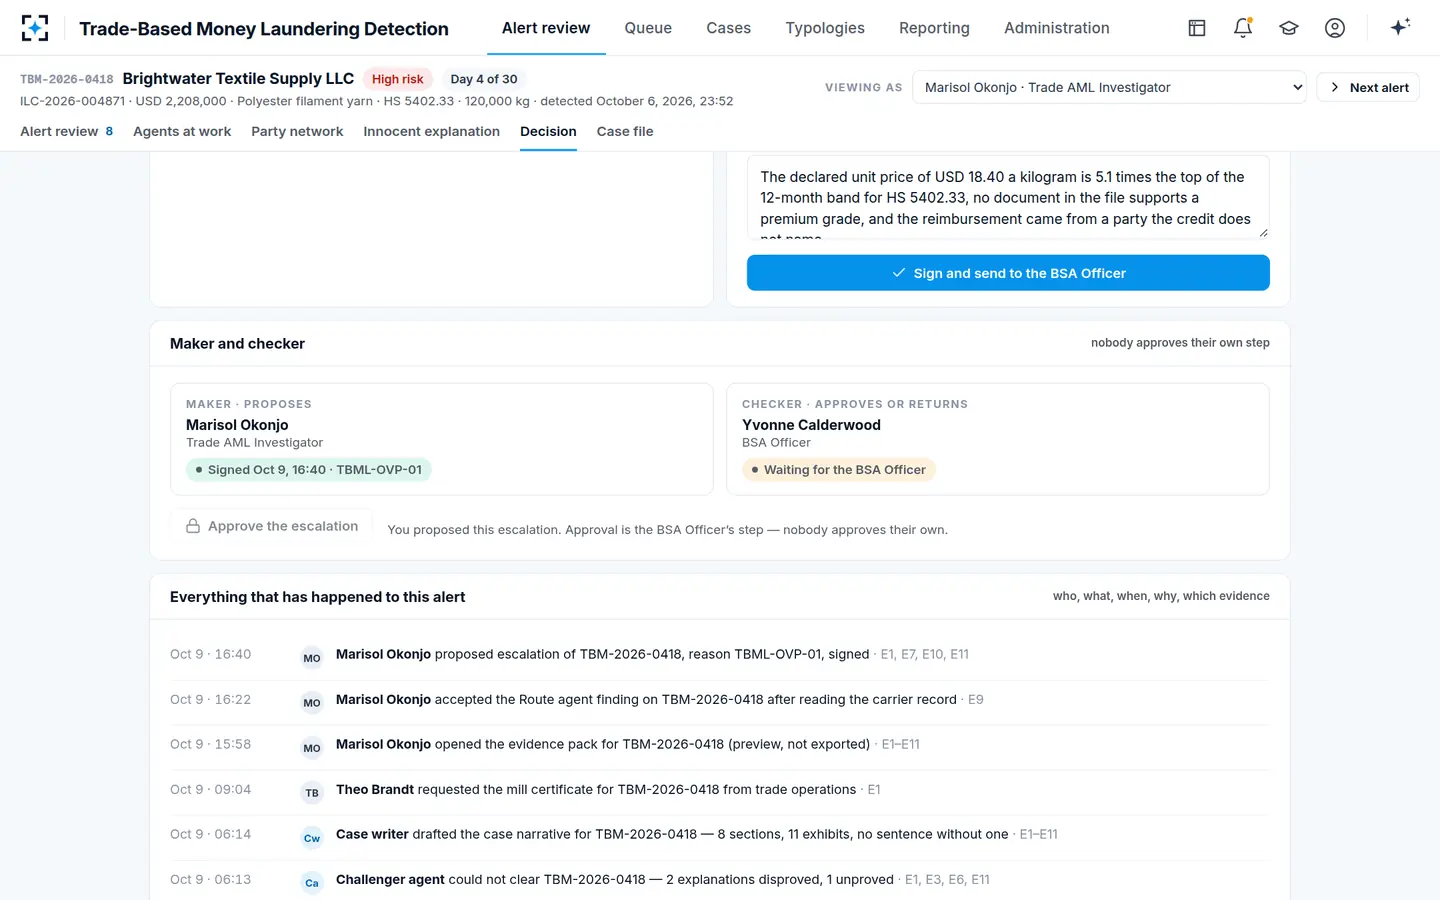
Task: Switch to the Agents at work sub-tab
Action: coord(182,131)
